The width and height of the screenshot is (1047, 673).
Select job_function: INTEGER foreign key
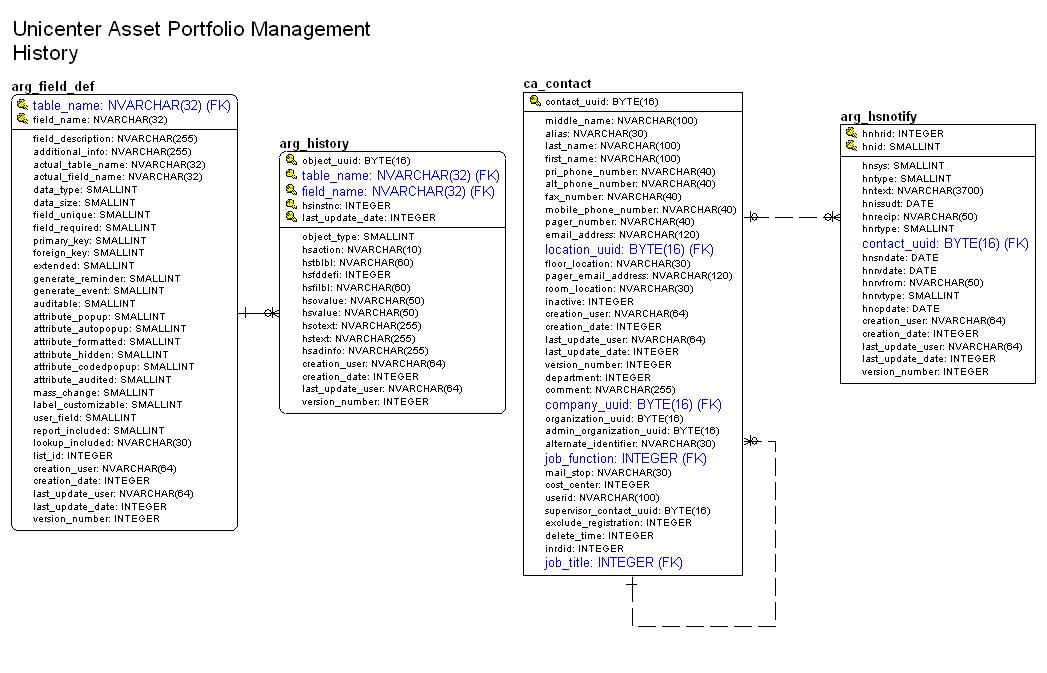coord(626,459)
